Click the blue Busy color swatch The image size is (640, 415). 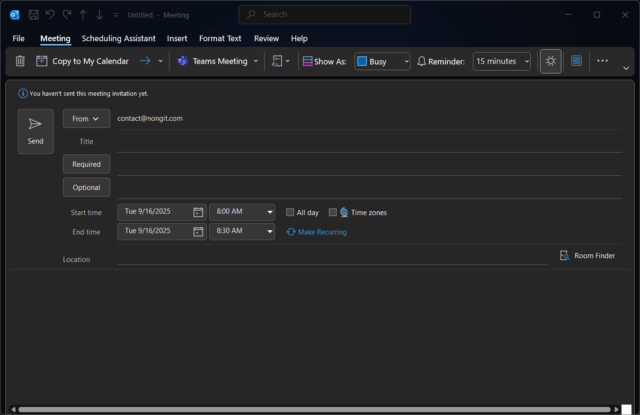point(362,61)
